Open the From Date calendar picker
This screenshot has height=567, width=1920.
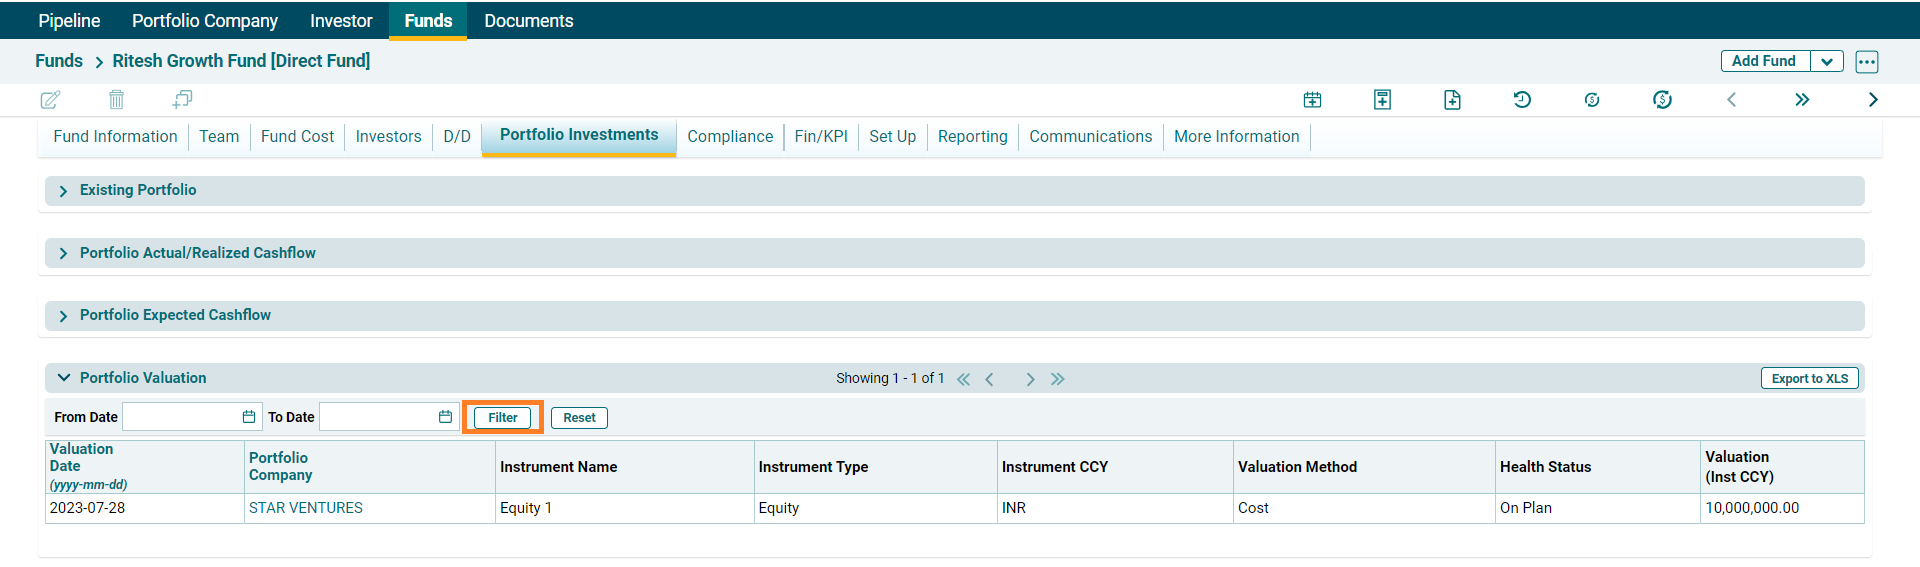[x=249, y=417]
